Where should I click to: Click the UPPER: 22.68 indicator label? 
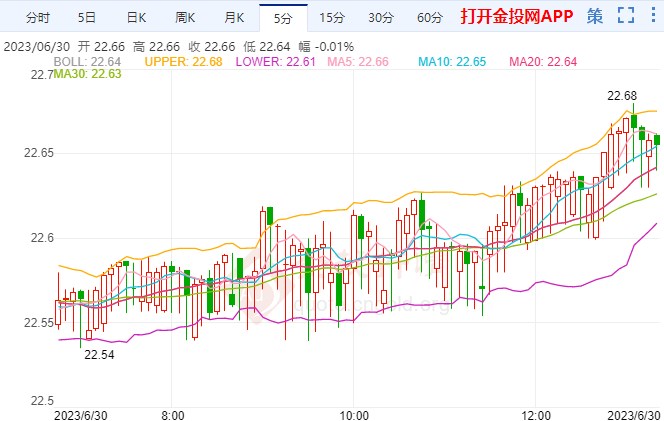(x=183, y=62)
